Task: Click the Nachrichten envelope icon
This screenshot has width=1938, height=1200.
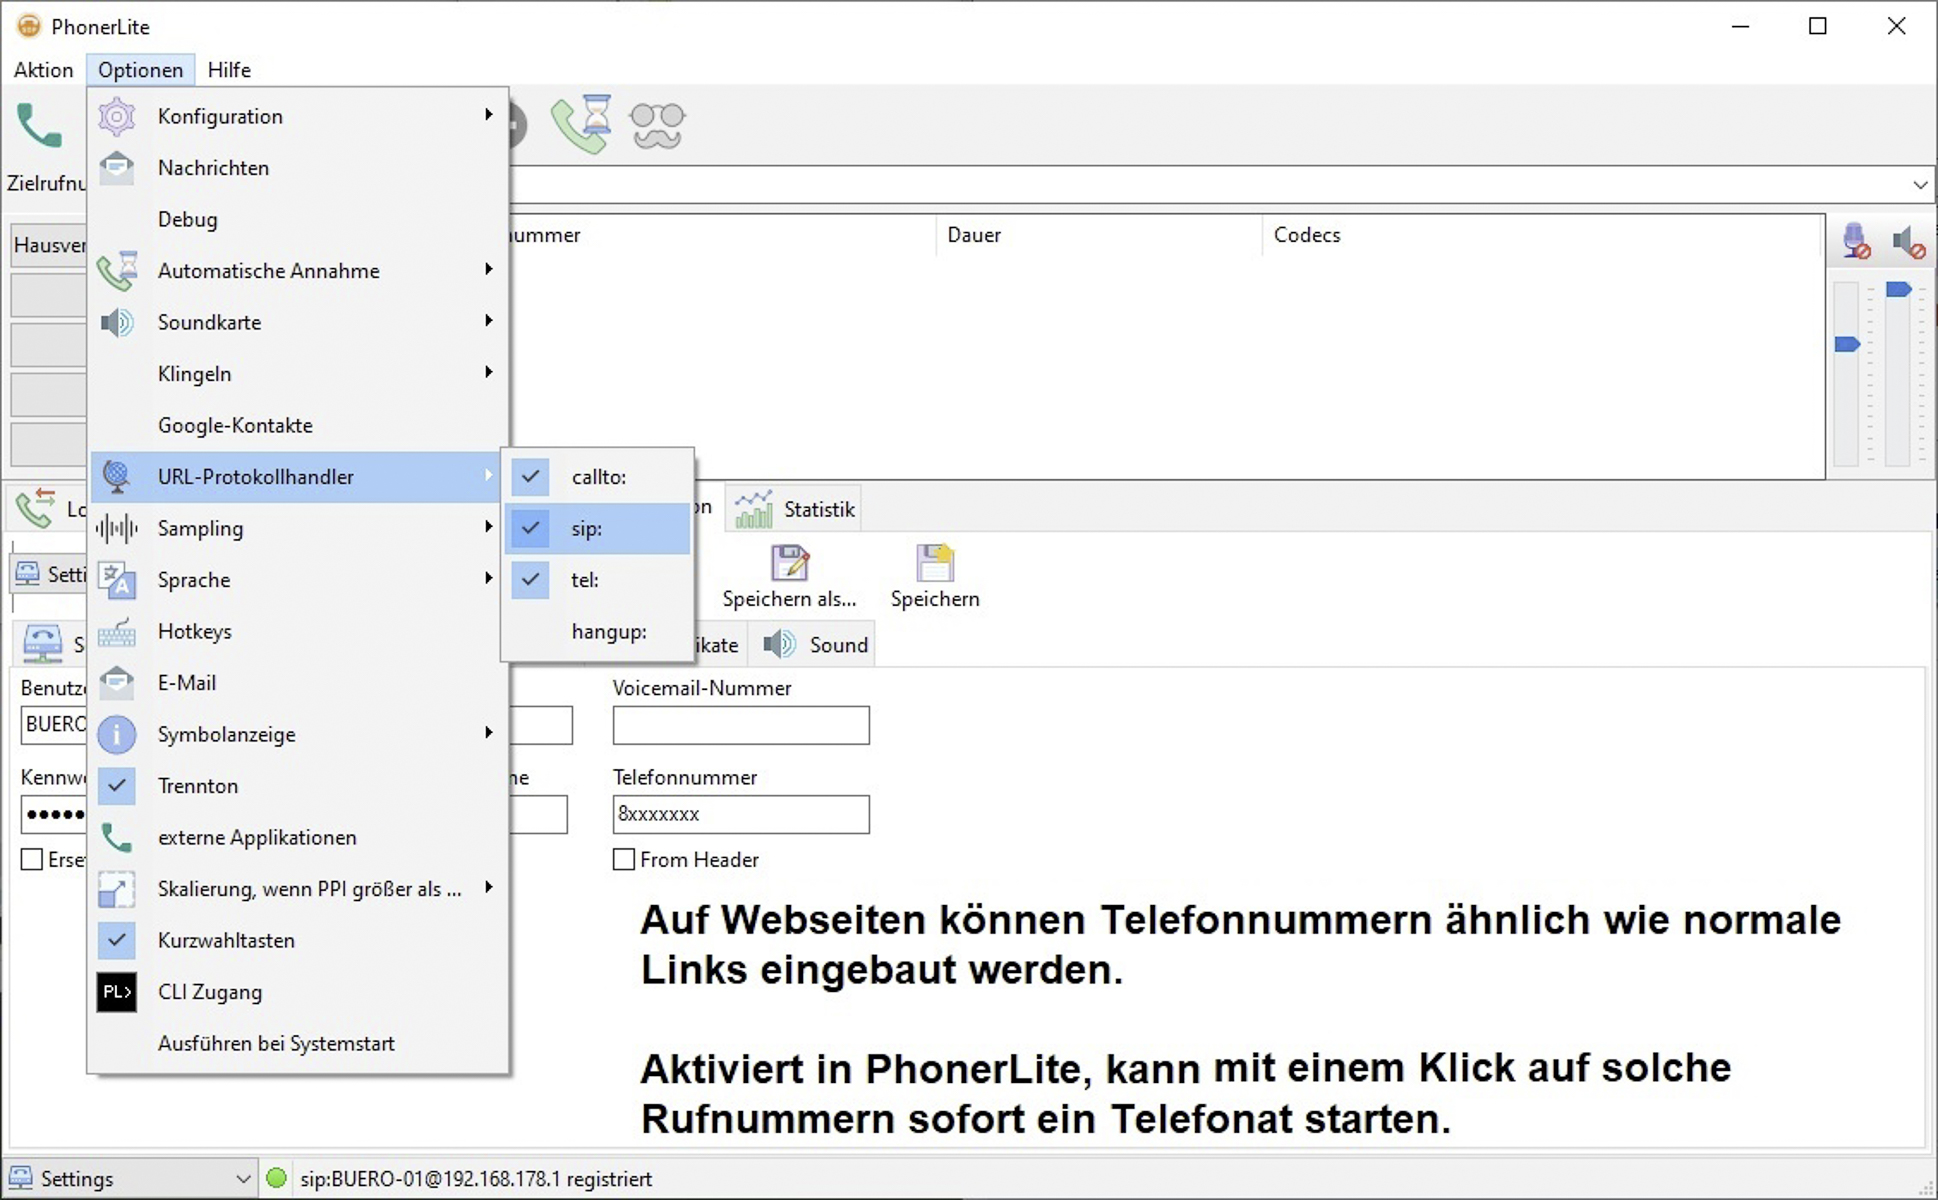Action: coord(117,168)
